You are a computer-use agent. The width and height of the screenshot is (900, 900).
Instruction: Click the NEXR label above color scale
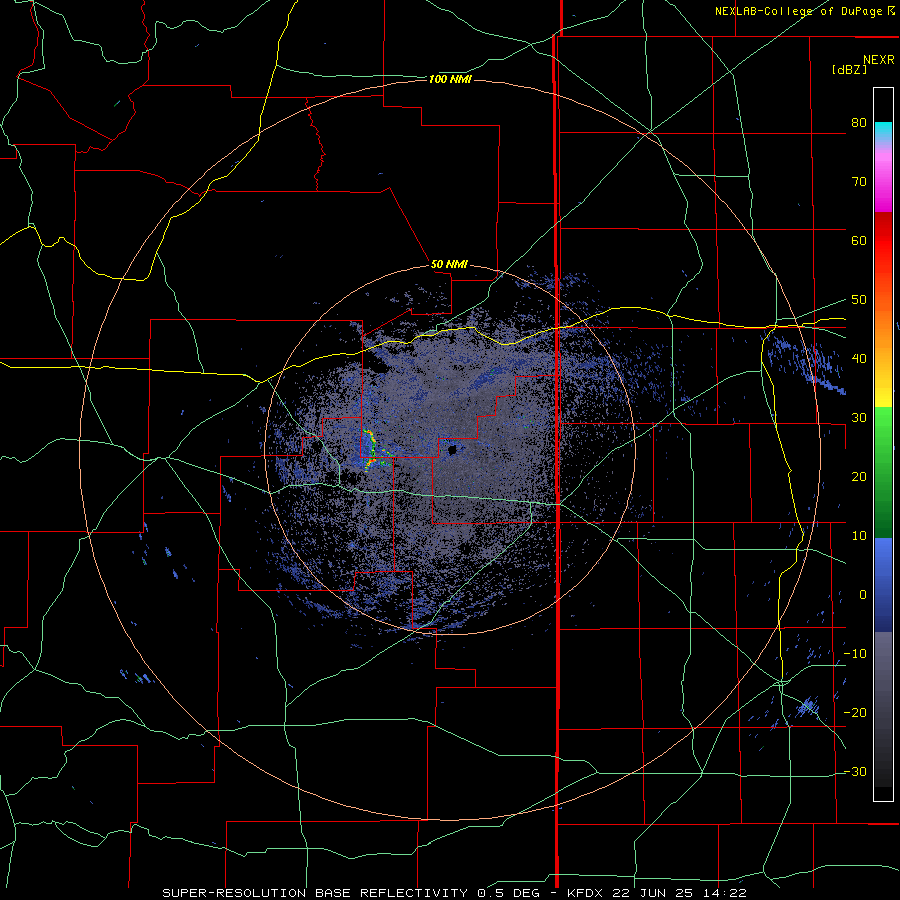(x=879, y=60)
